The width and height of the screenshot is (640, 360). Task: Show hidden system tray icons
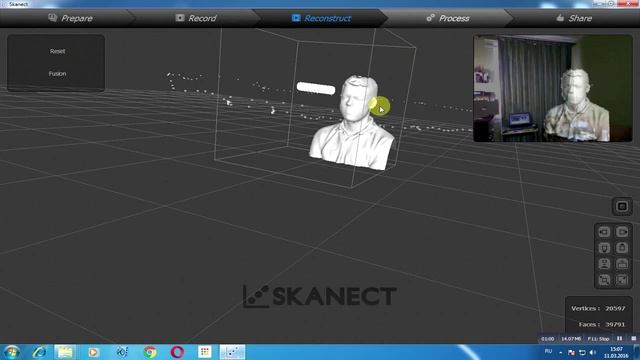pos(561,352)
